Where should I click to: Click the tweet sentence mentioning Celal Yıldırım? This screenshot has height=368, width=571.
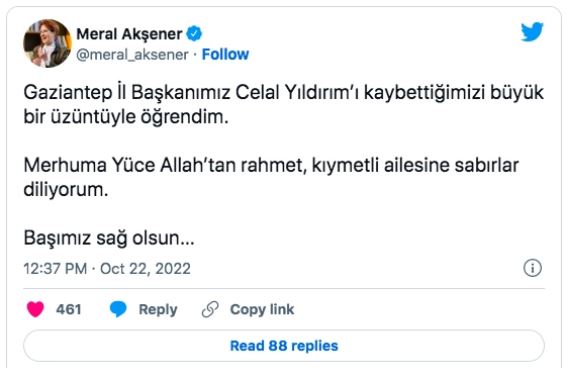284,105
